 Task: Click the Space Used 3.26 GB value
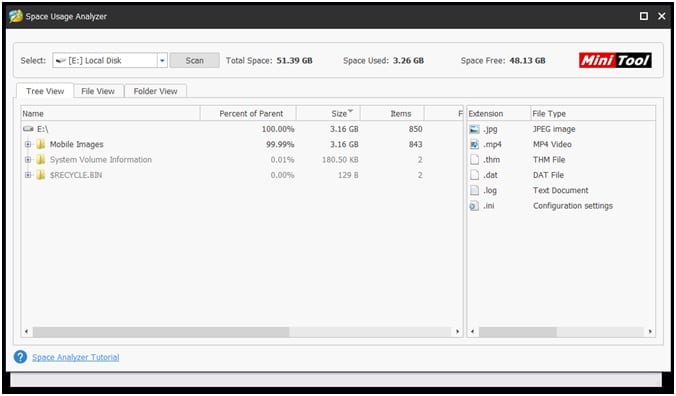tap(408, 60)
